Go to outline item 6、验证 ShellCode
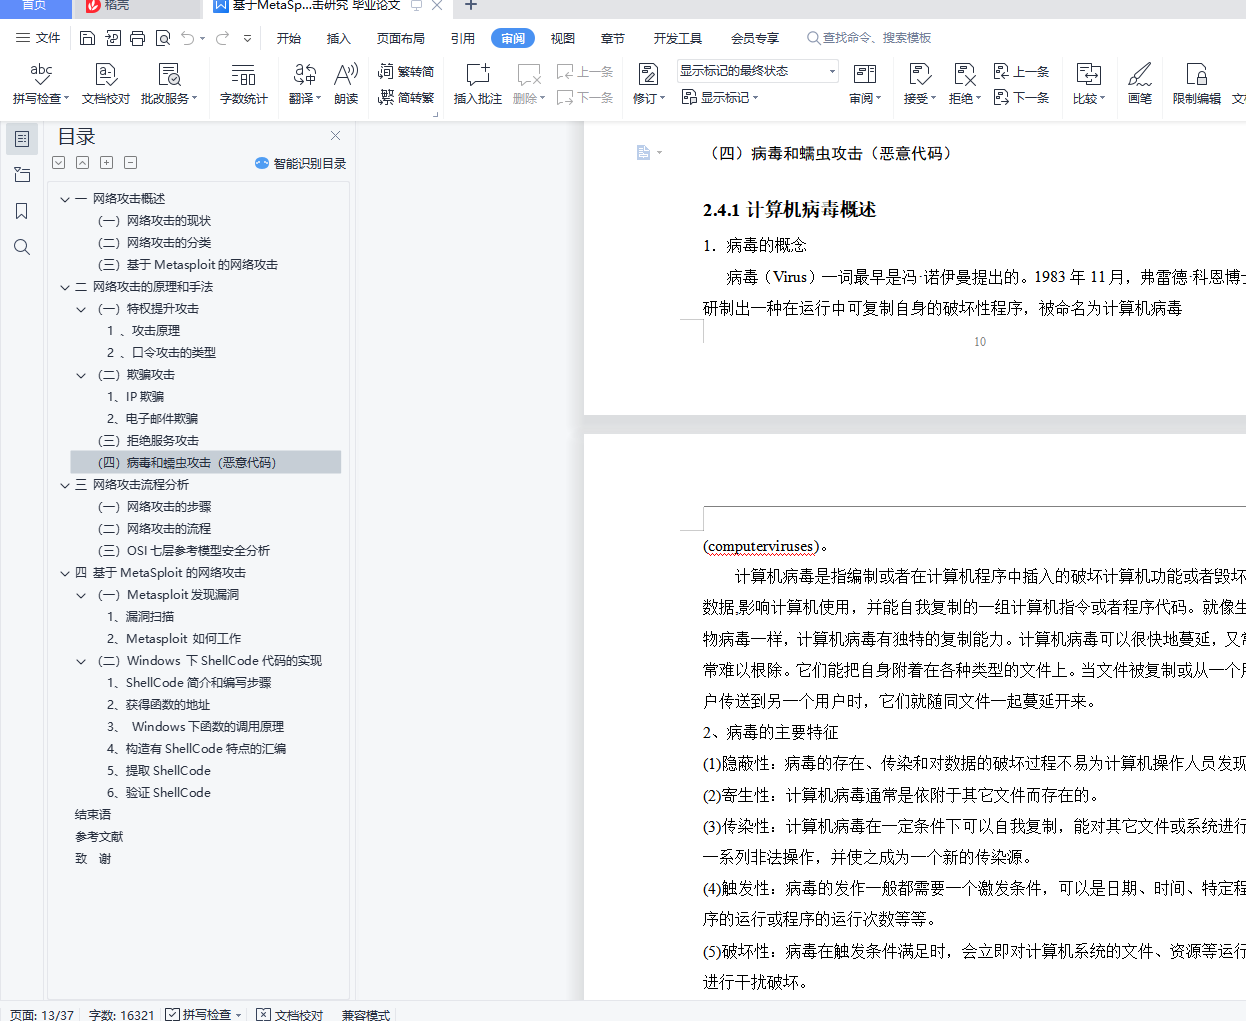Screen dimensions: 1246x1021 [159, 793]
